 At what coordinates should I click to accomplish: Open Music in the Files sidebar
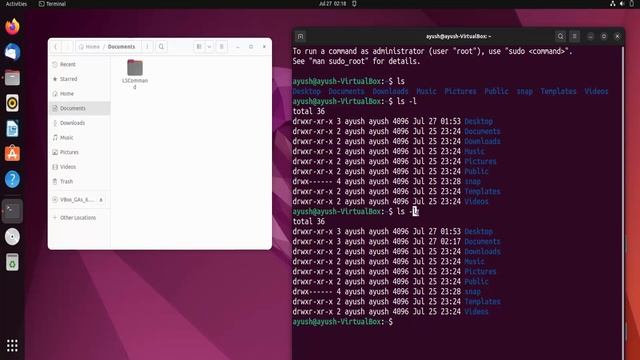click(x=80, y=138)
